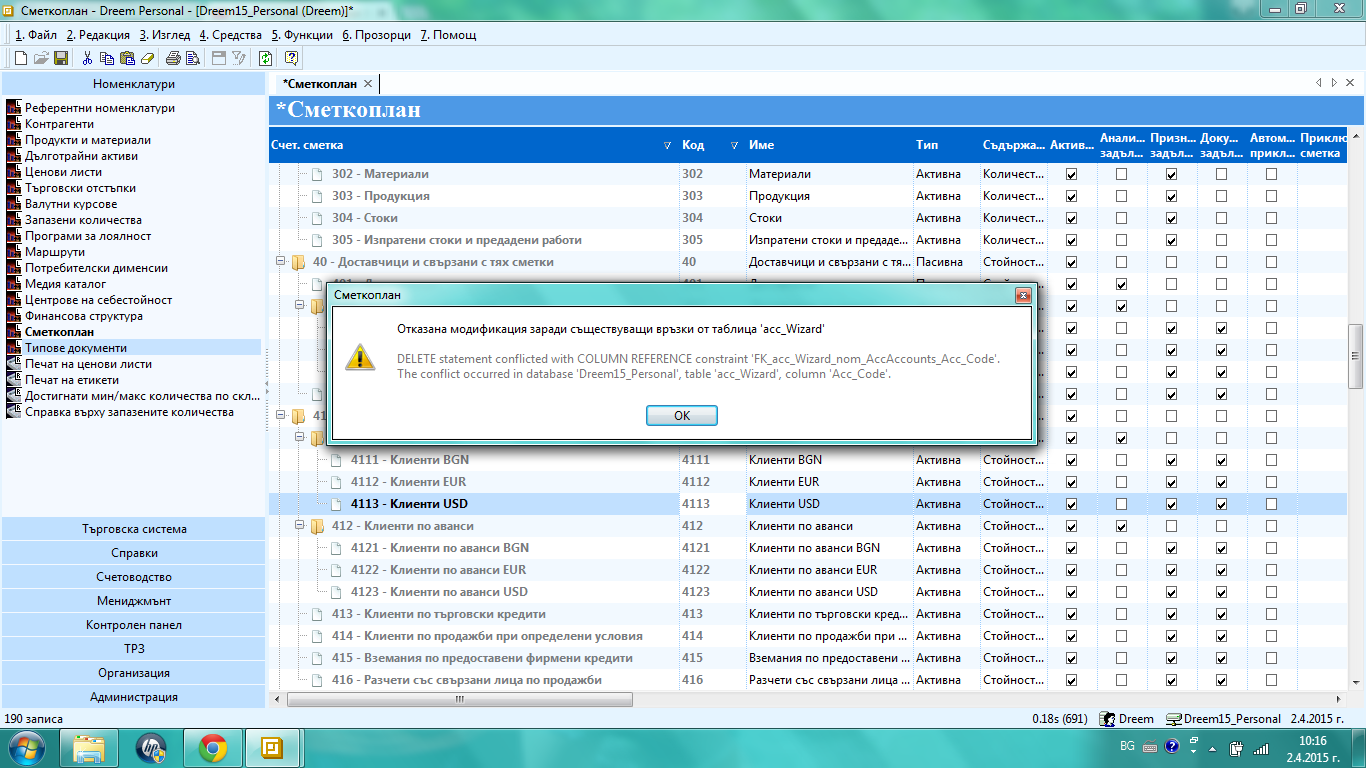Click the tab strip left arrow
The height and width of the screenshot is (768, 1366).
tap(1319, 84)
